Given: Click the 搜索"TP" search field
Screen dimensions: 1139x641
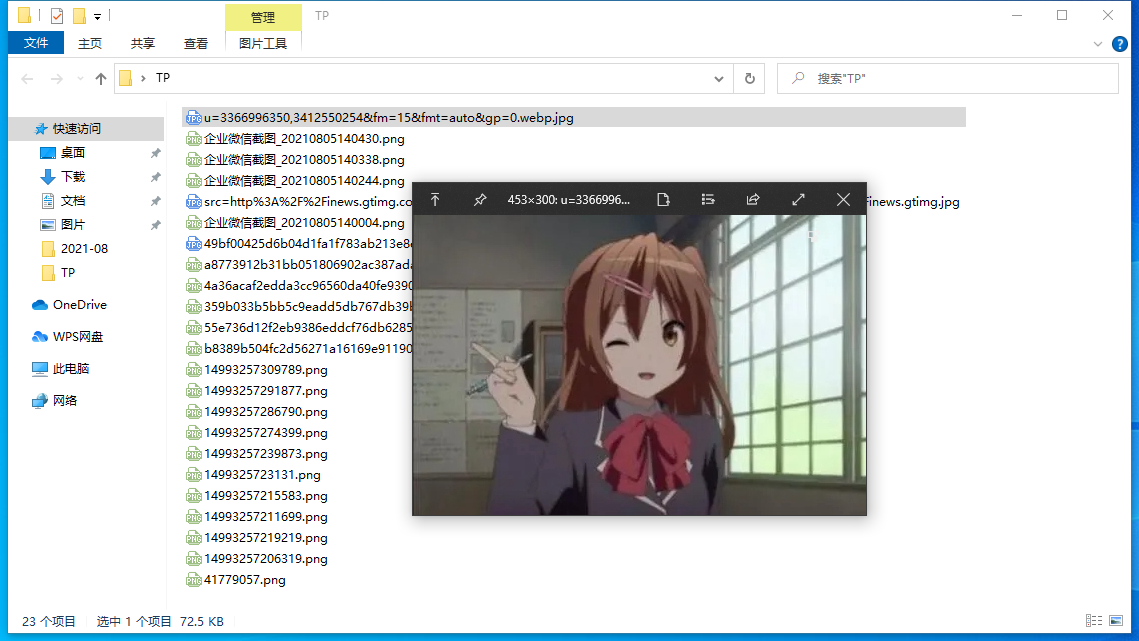Looking at the screenshot, I should click(948, 78).
